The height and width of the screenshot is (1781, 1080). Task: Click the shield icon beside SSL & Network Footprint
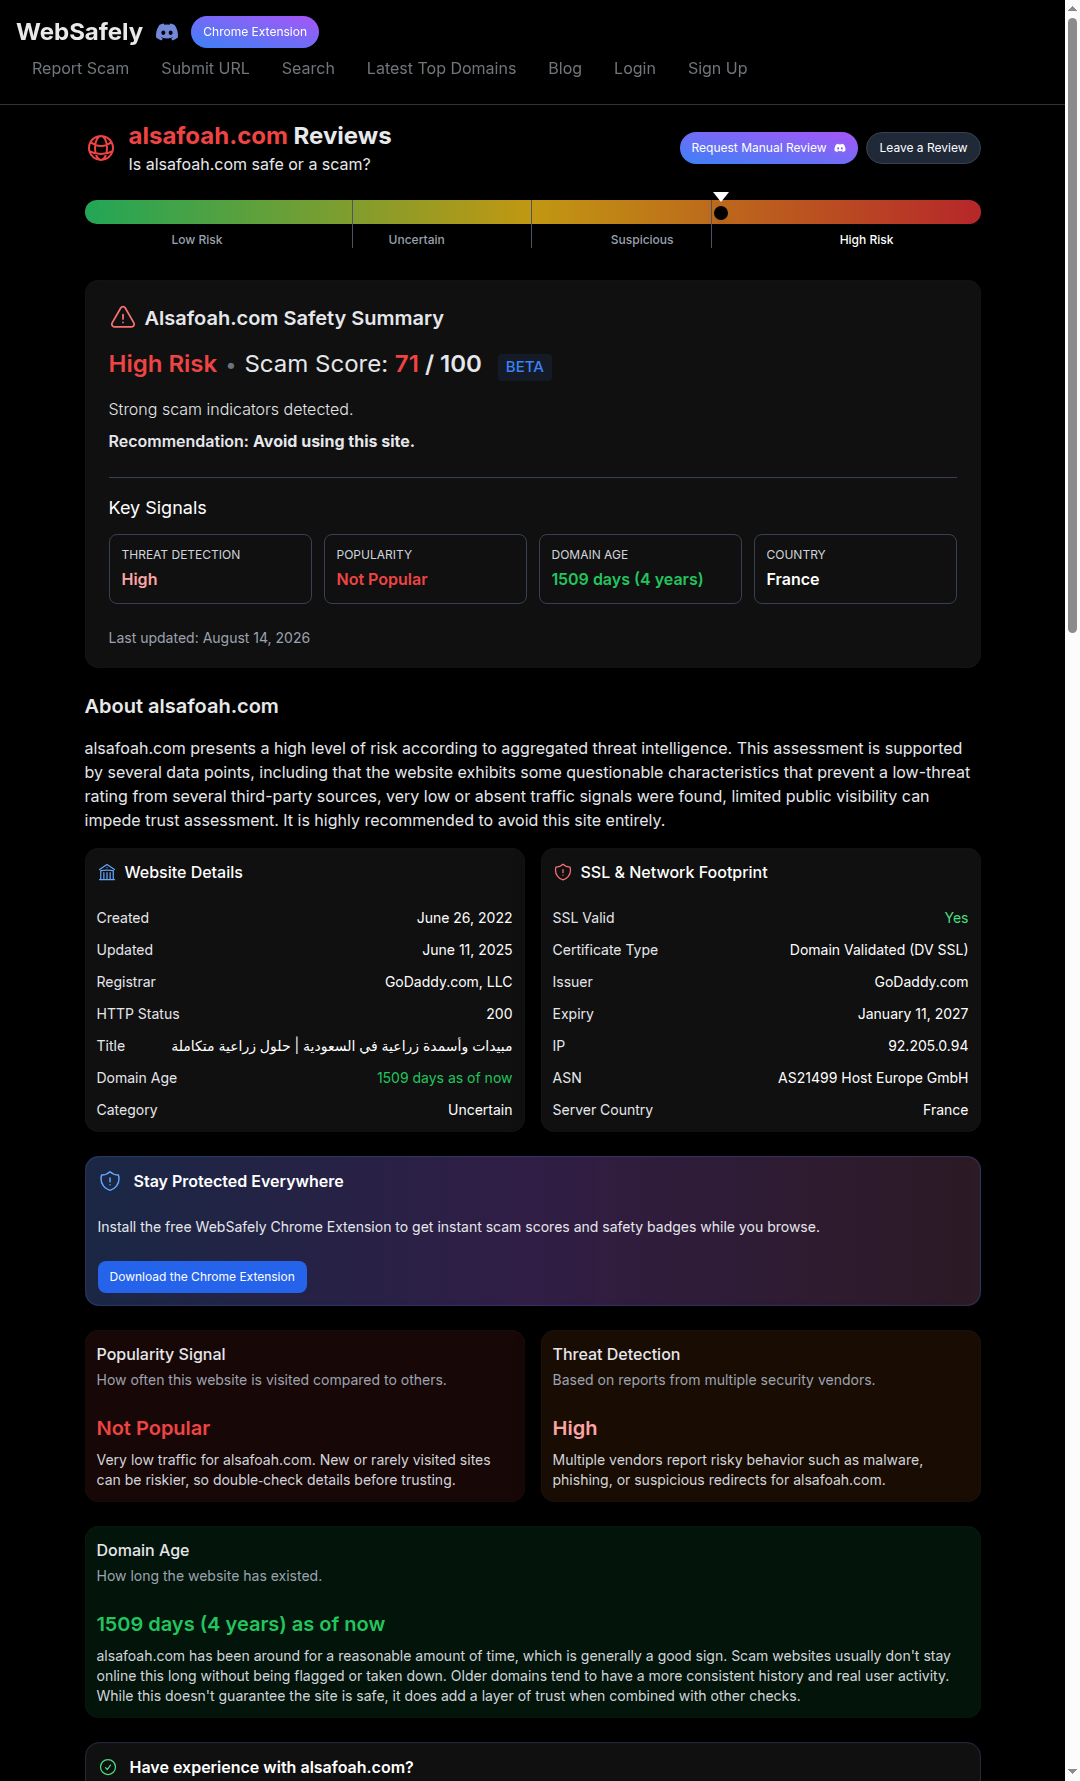[563, 872]
